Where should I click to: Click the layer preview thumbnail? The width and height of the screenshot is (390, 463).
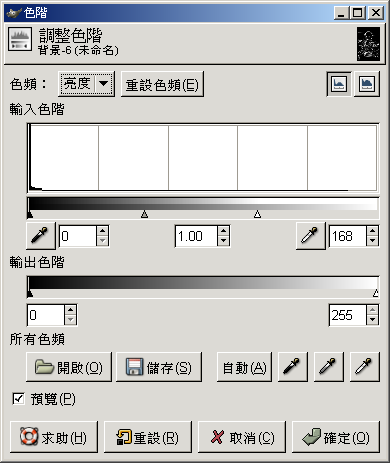click(x=368, y=44)
